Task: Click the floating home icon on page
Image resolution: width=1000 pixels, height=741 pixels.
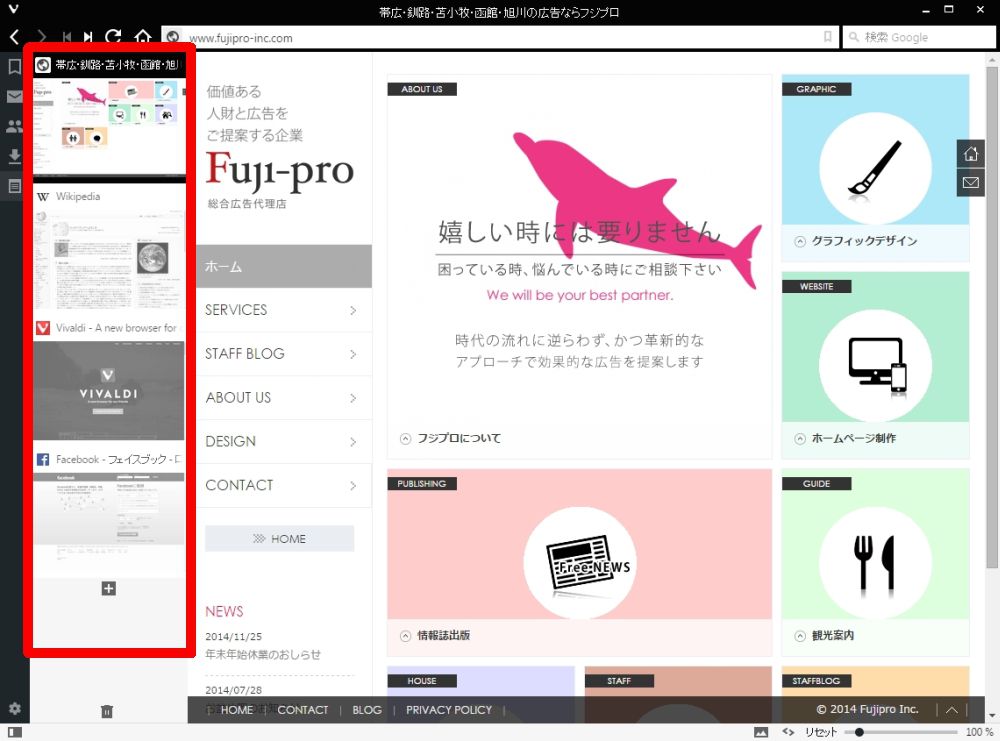Action: coord(971,154)
